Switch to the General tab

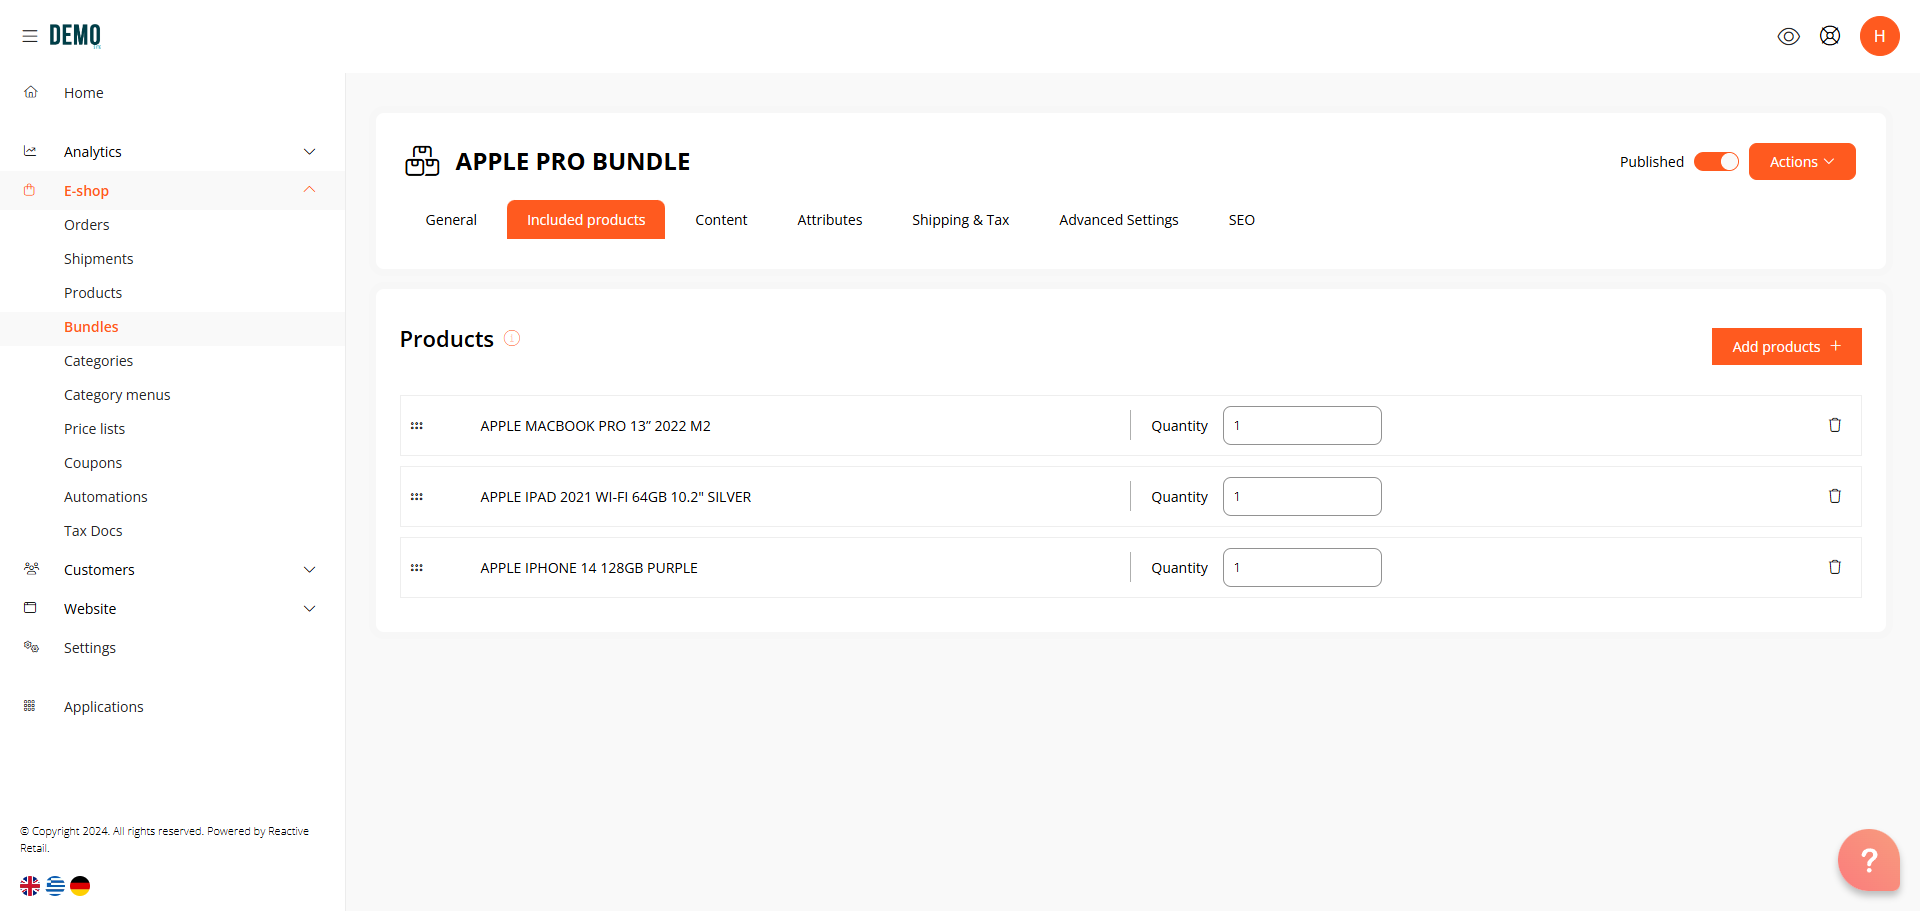(451, 220)
